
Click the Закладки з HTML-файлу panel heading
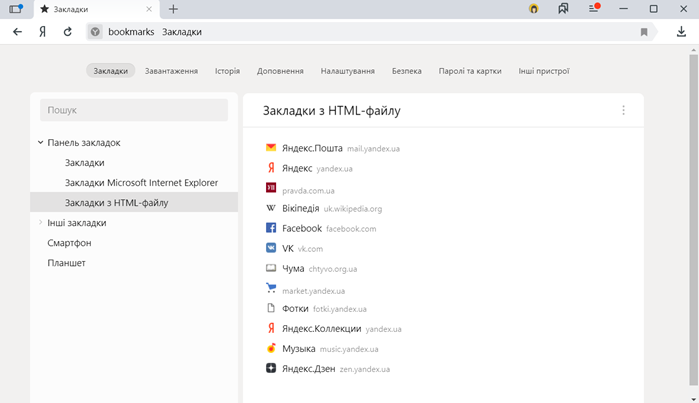332,111
